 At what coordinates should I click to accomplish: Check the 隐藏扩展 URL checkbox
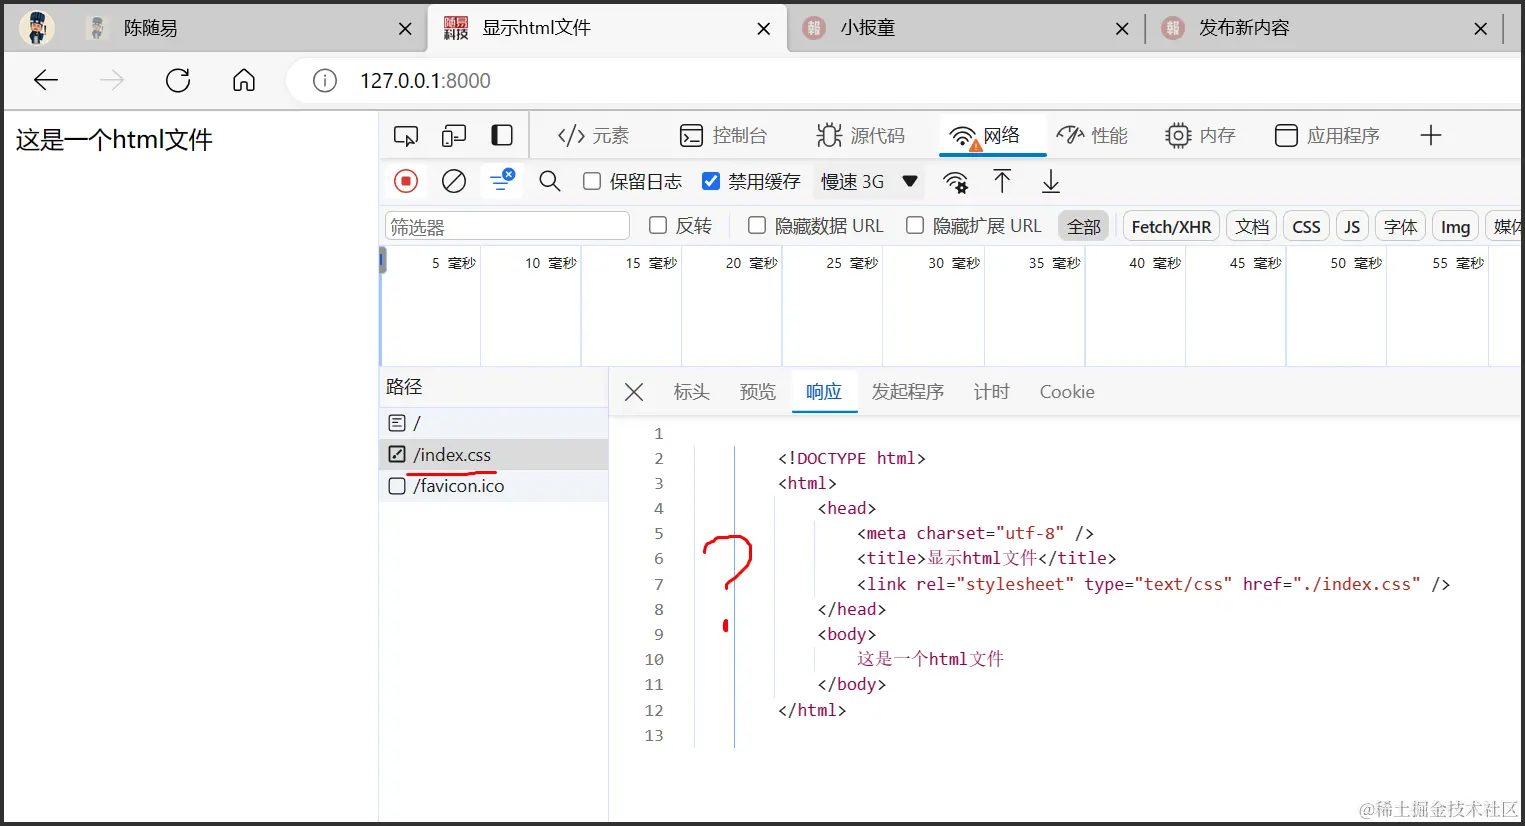tap(915, 226)
